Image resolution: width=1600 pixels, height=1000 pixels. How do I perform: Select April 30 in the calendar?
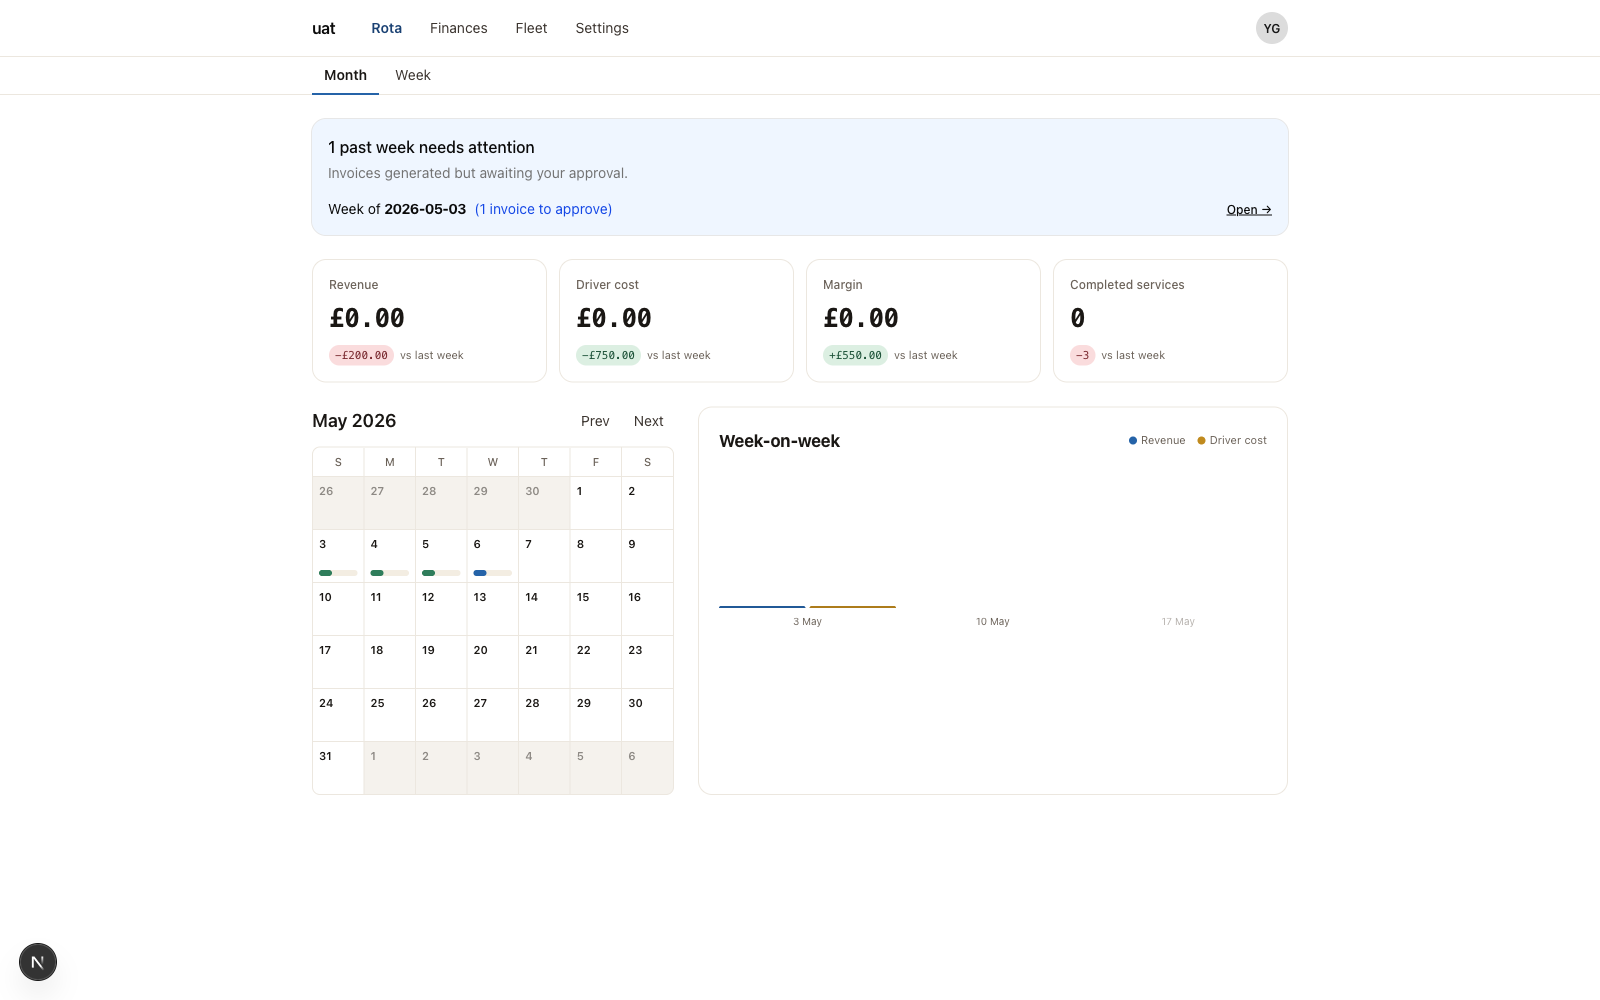click(544, 503)
